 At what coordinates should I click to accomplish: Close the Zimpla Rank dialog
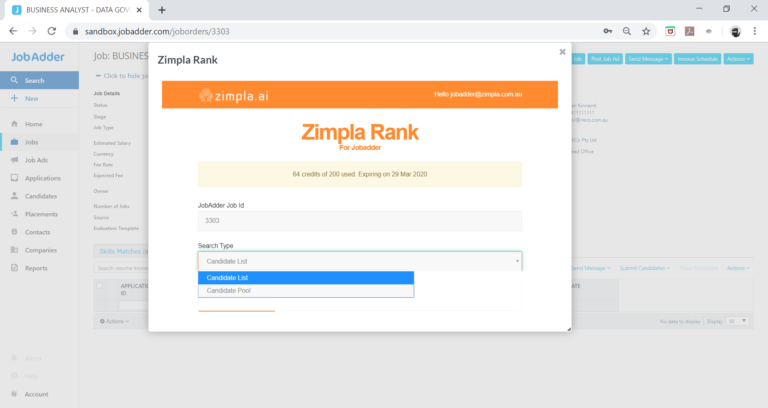tap(562, 51)
